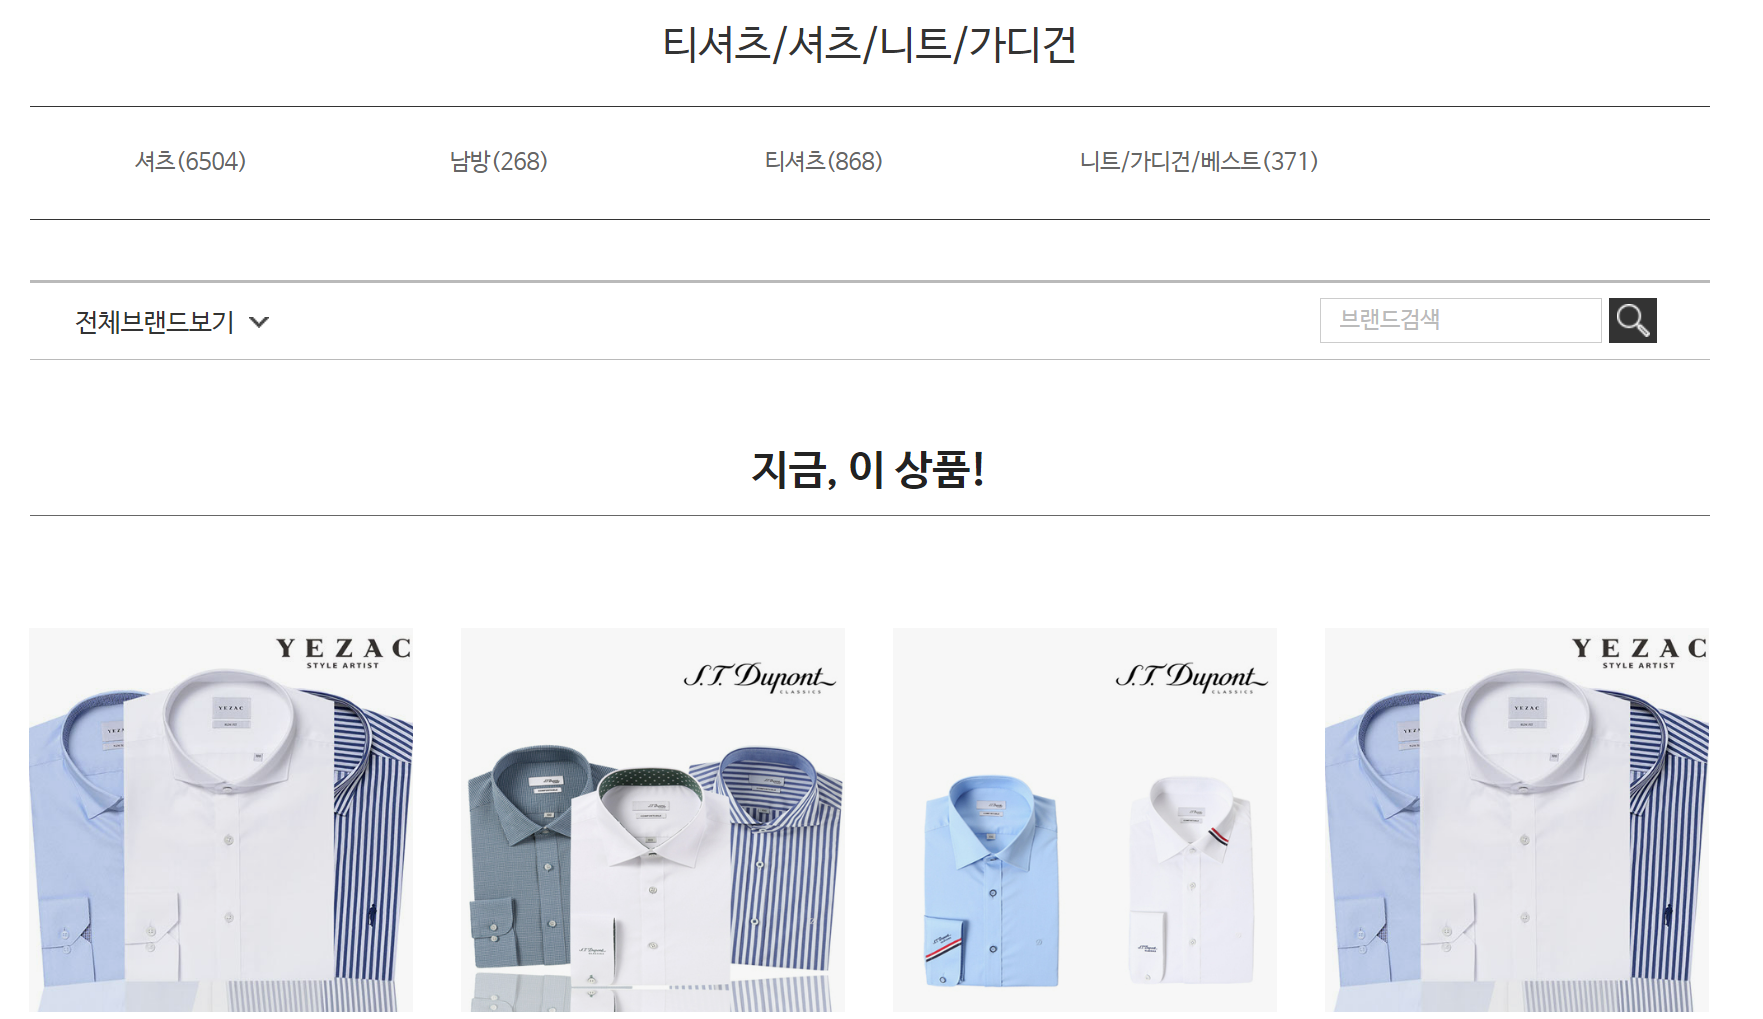
Task: Click the 지금, 이 상품! section heading
Action: tap(869, 469)
